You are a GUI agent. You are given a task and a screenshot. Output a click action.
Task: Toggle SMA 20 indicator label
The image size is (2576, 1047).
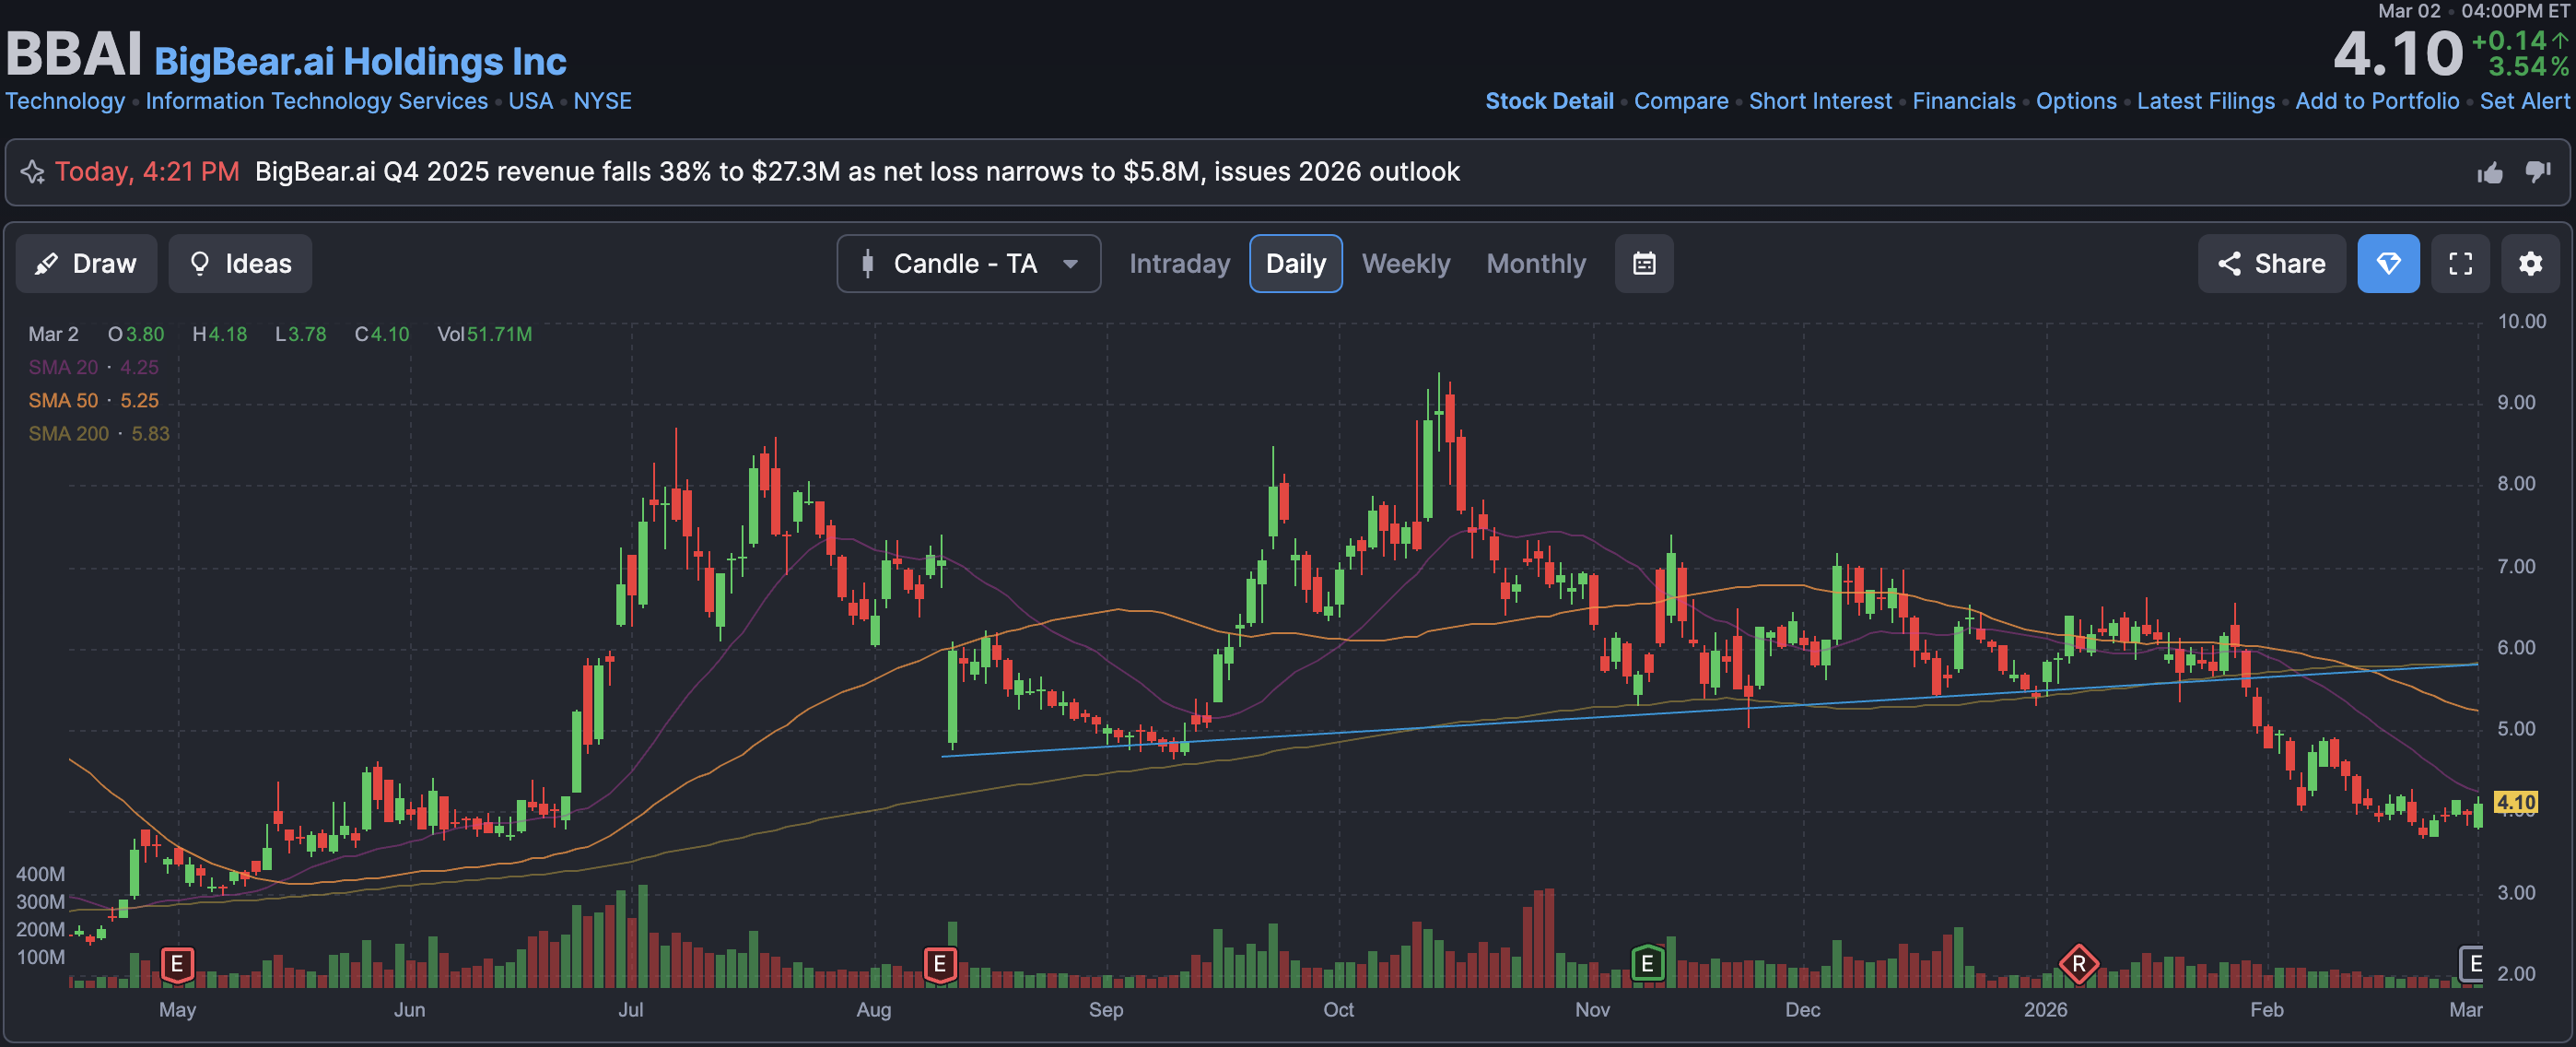click(63, 367)
